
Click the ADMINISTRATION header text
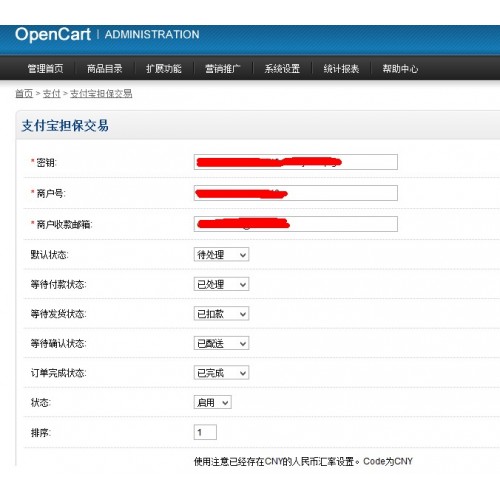point(152,34)
